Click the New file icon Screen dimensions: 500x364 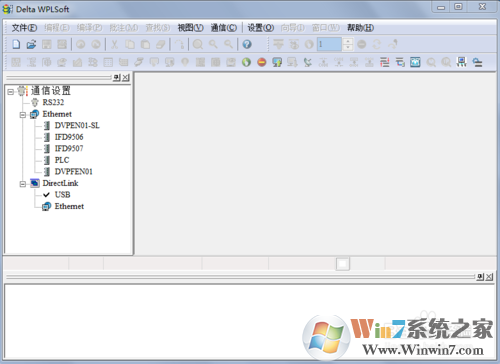[16, 44]
